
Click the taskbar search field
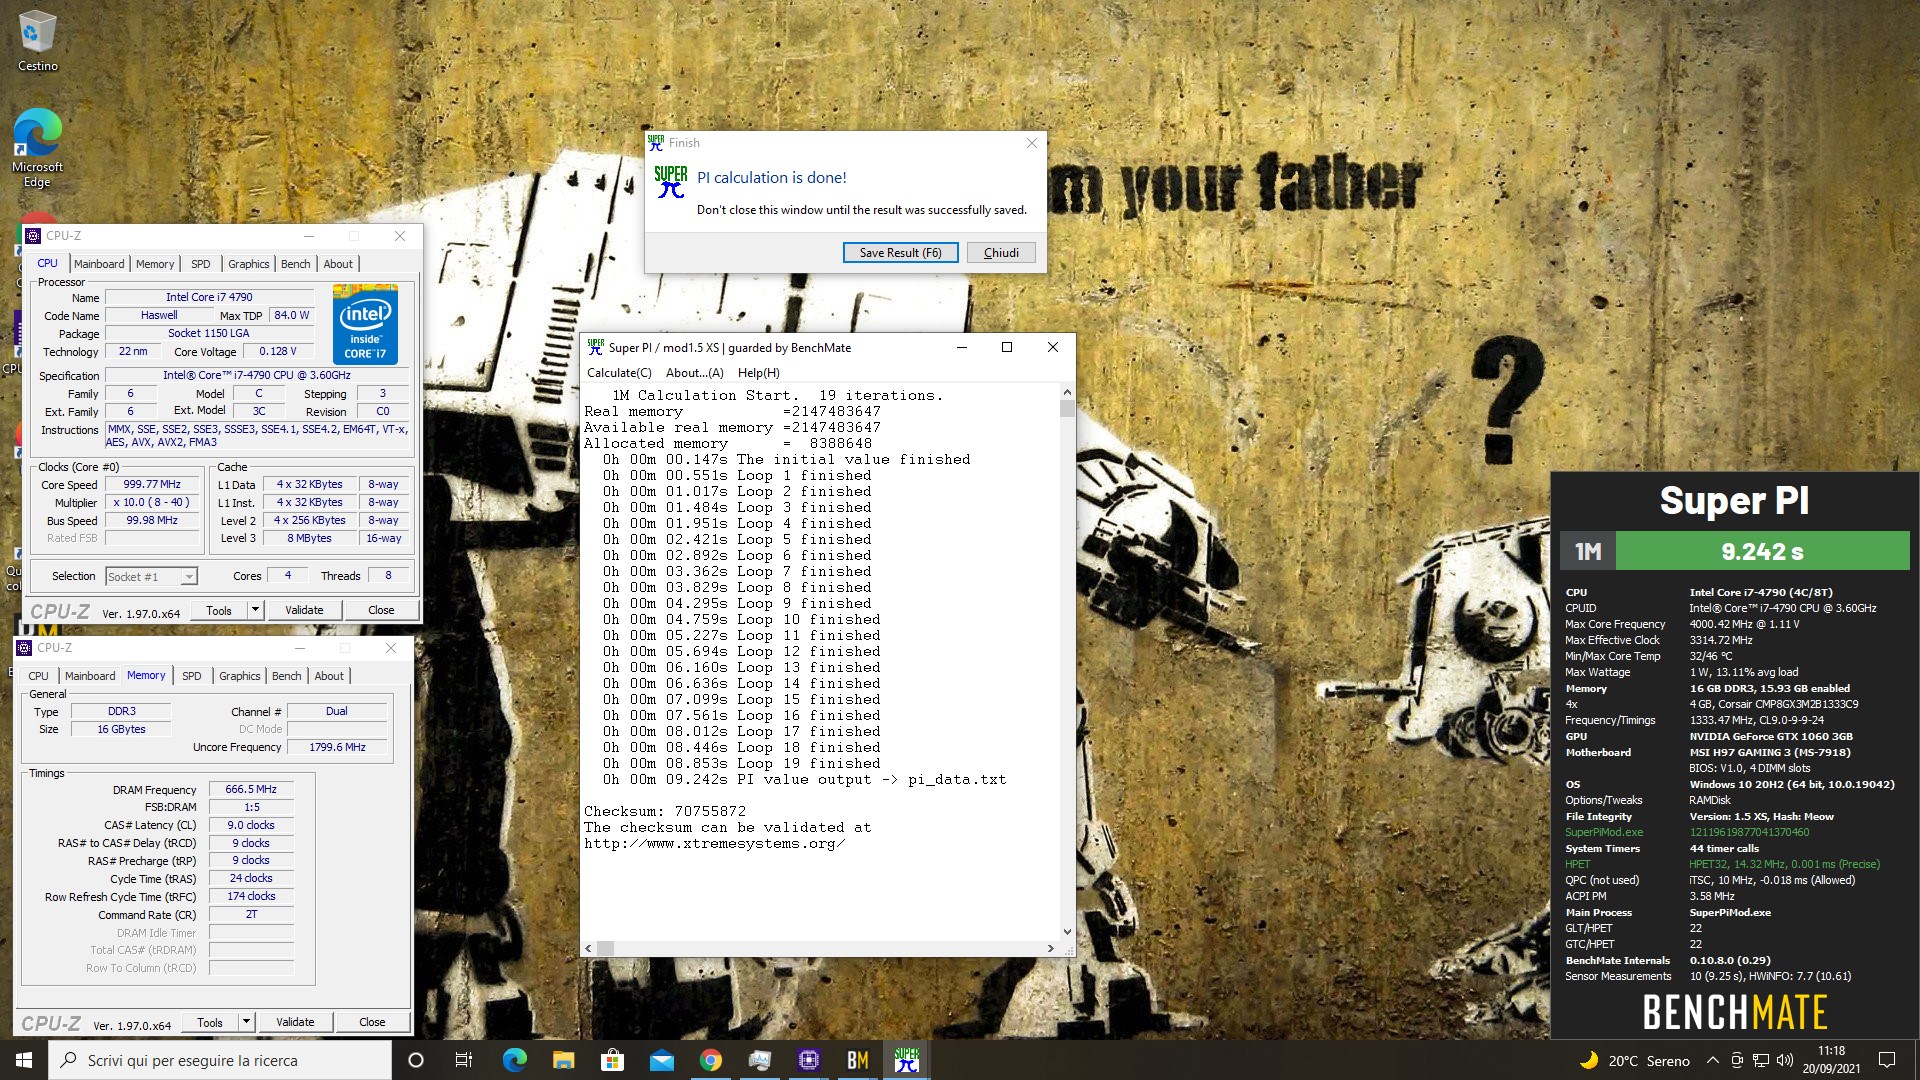pos(220,1060)
